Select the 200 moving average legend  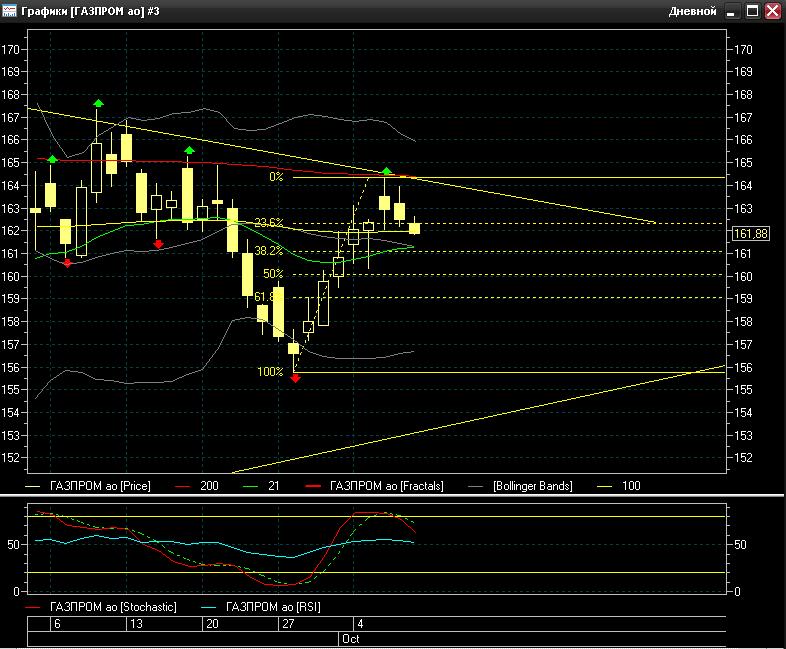point(209,486)
